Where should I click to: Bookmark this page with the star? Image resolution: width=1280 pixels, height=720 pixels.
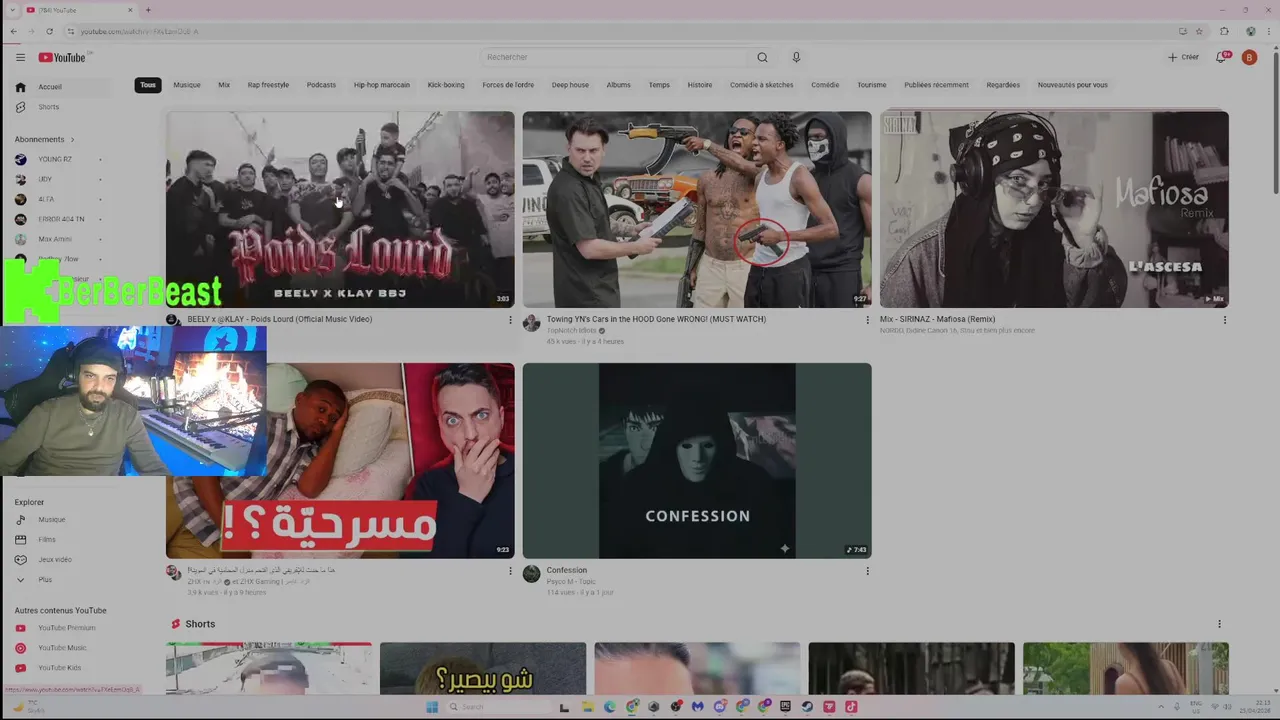pos(1199,31)
